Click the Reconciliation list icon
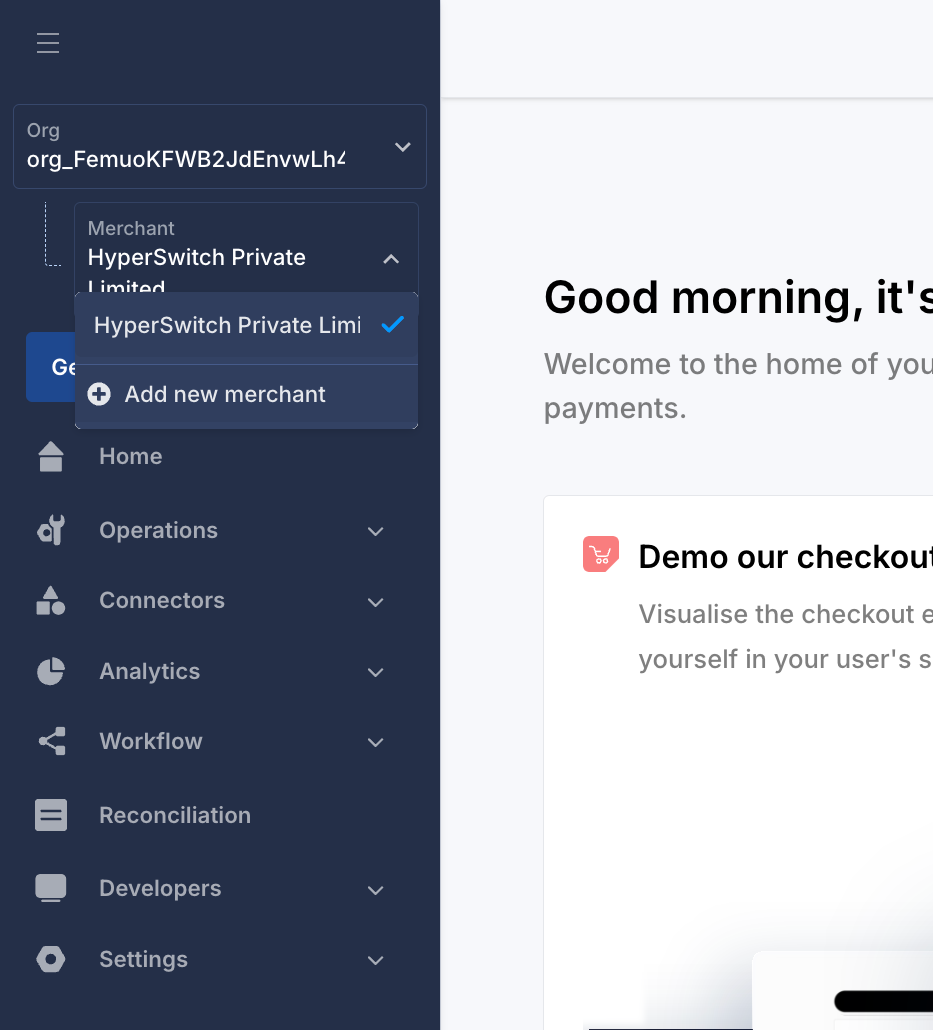 (51, 815)
